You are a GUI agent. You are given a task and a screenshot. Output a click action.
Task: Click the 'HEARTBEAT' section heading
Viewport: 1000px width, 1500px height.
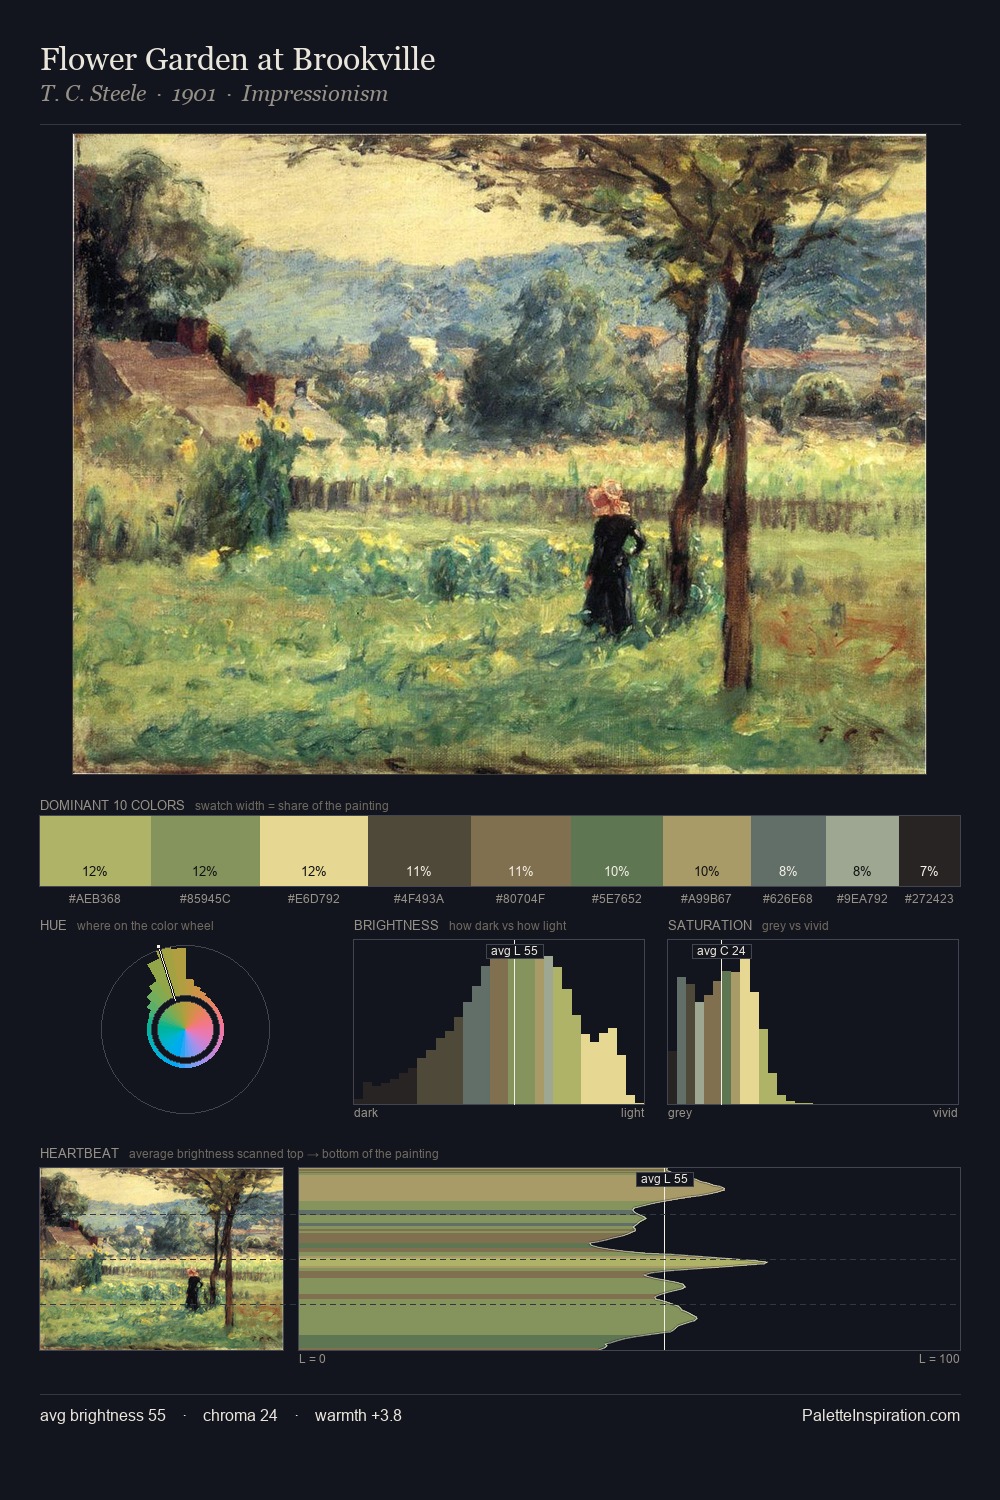(x=79, y=1153)
